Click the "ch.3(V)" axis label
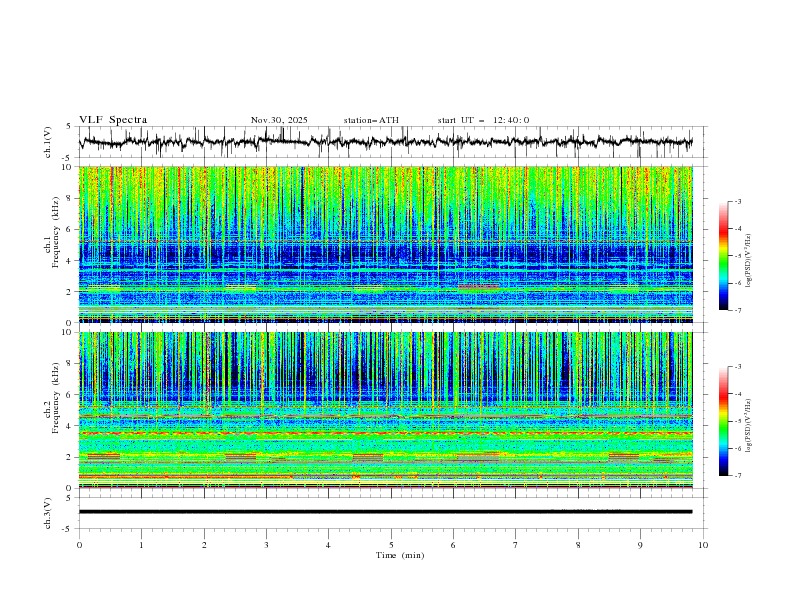Viewport: 792px width, 612px height. pyautogui.click(x=48, y=513)
